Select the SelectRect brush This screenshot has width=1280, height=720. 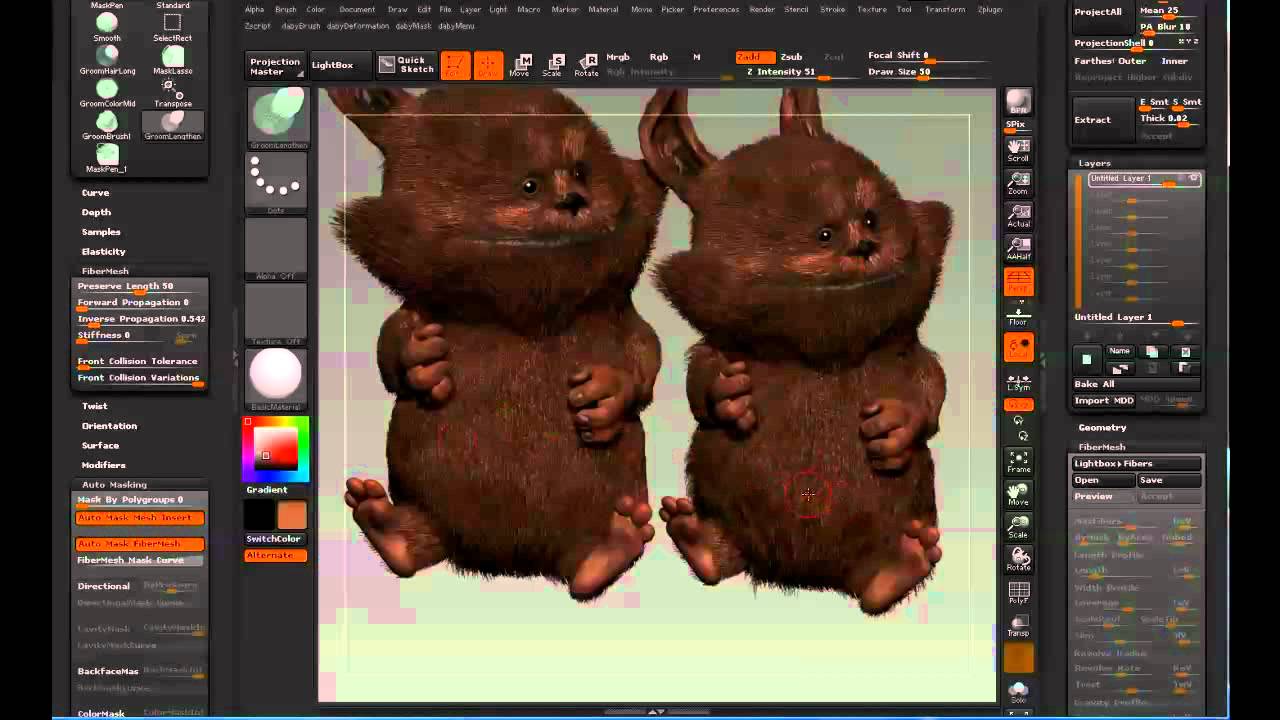coord(173,27)
